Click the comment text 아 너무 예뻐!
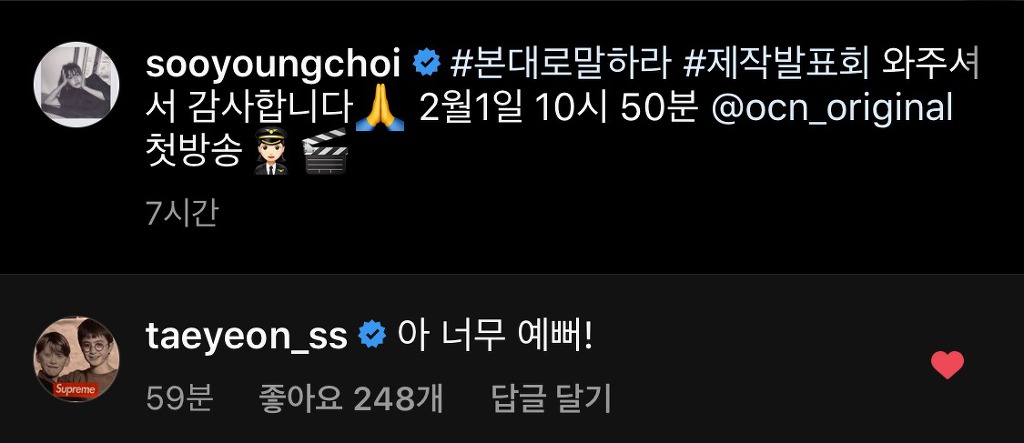 [495, 336]
